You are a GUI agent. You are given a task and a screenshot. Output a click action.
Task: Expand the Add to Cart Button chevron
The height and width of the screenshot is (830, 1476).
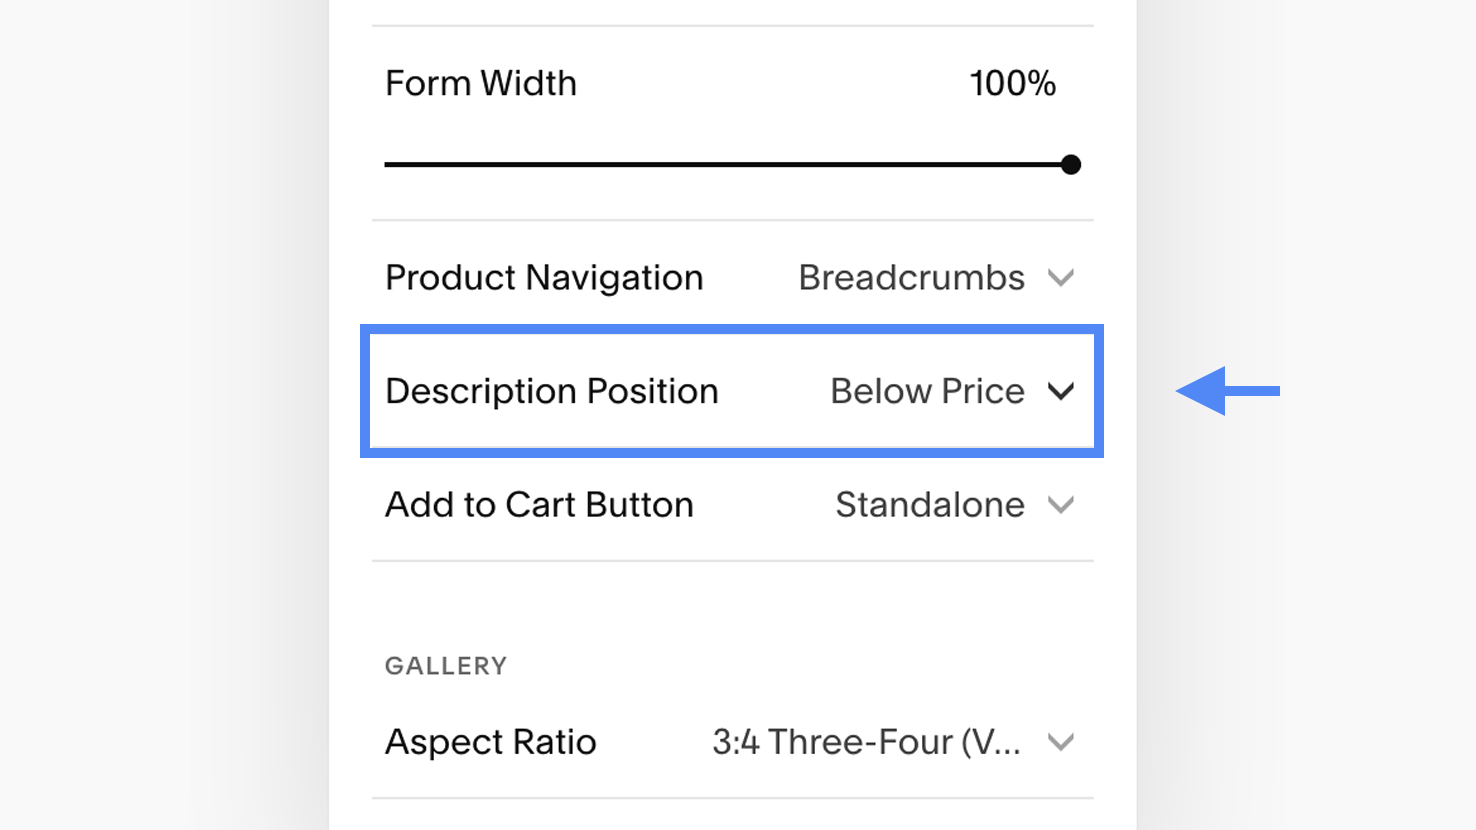click(x=1061, y=505)
